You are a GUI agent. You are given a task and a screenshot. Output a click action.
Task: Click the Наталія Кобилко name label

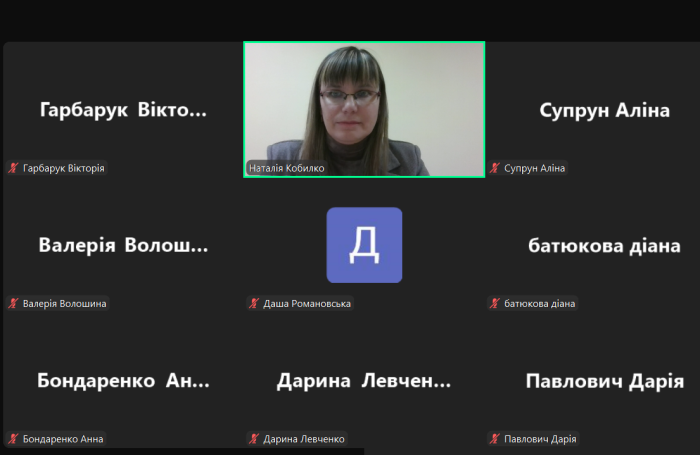(x=286, y=168)
